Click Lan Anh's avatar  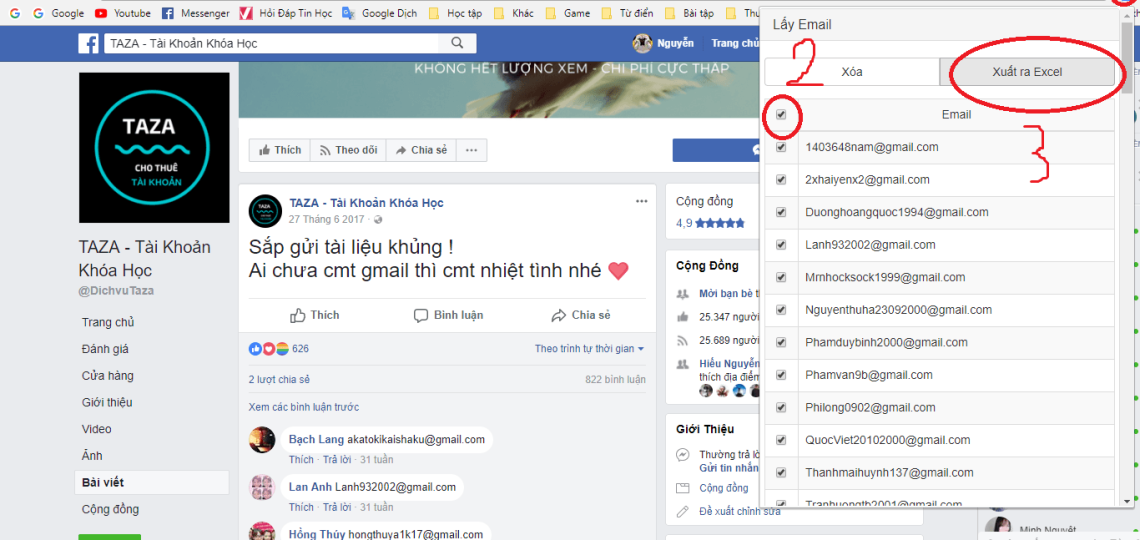tap(262, 487)
